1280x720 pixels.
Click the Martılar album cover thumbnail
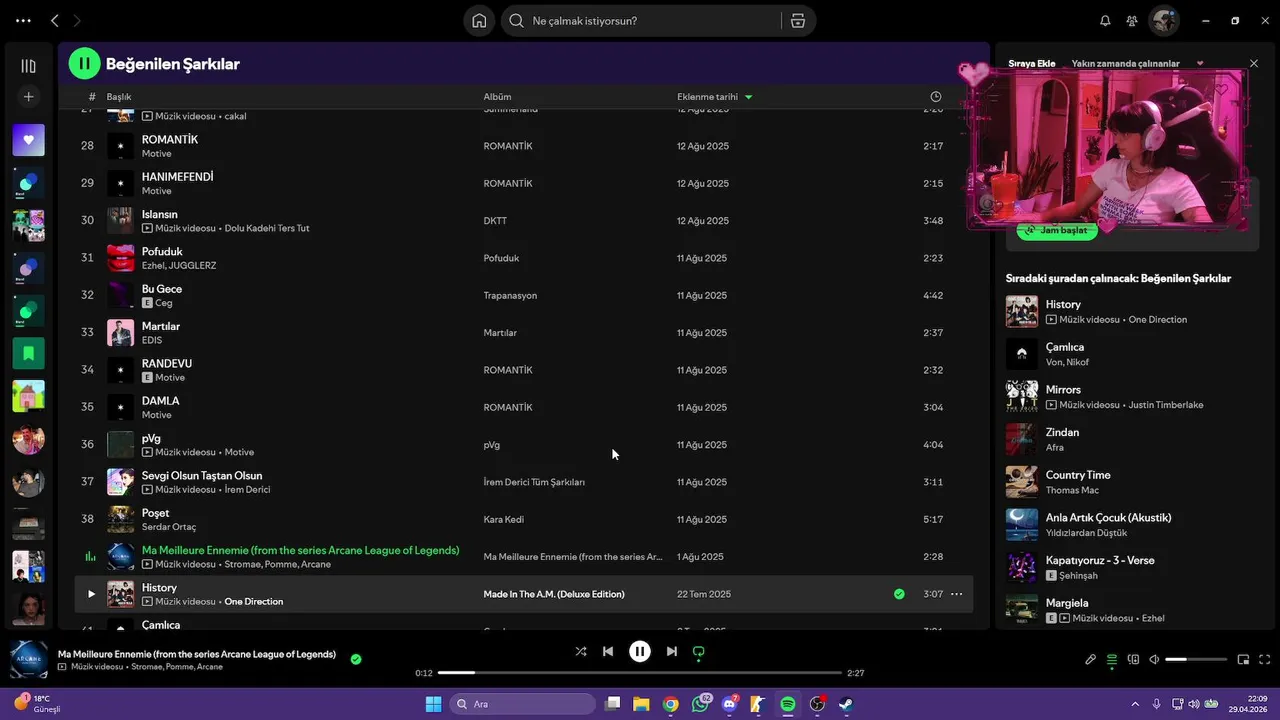click(120, 332)
